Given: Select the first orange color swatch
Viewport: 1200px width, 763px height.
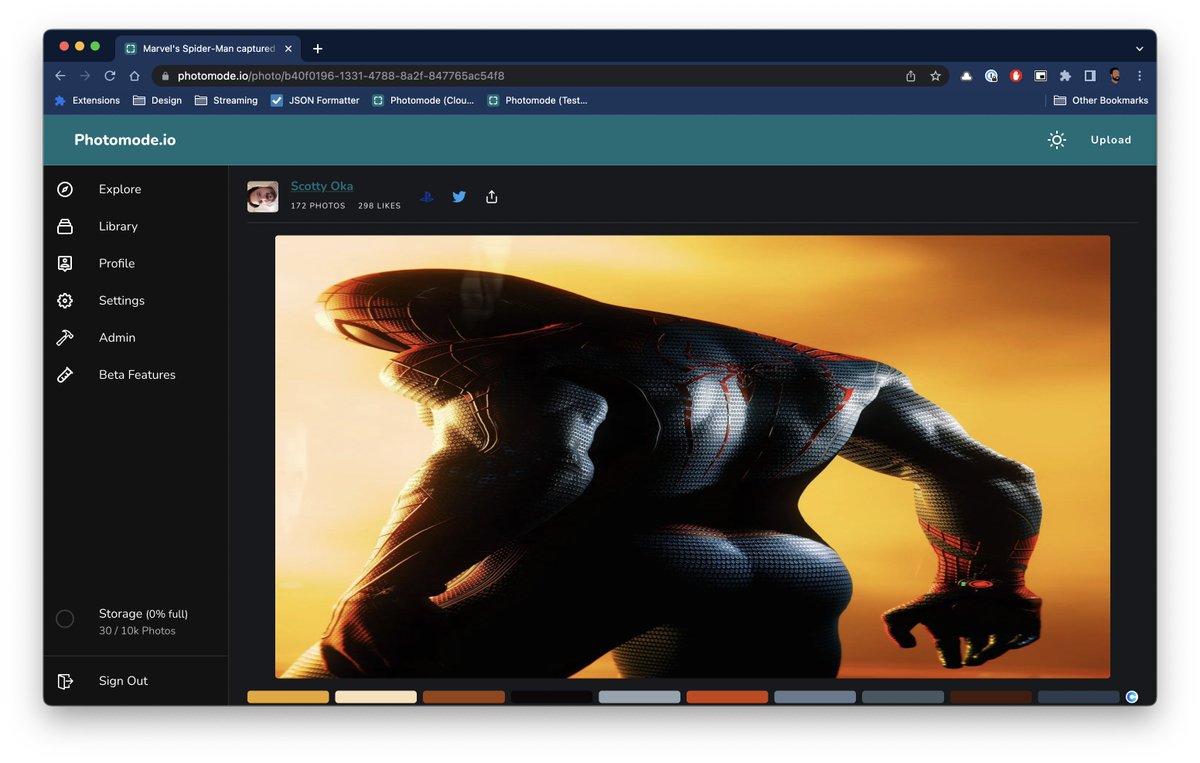Looking at the screenshot, I should click(287, 696).
